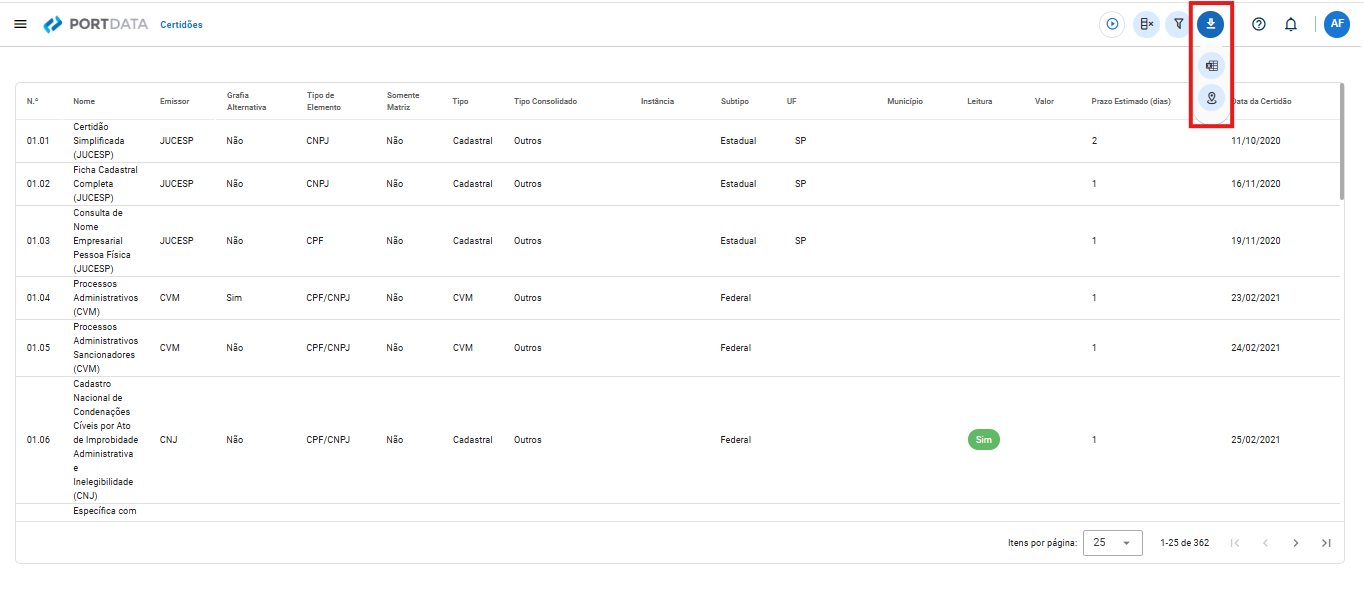The height and width of the screenshot is (596, 1364).
Task: Open notifications bell icon
Action: [1291, 24]
